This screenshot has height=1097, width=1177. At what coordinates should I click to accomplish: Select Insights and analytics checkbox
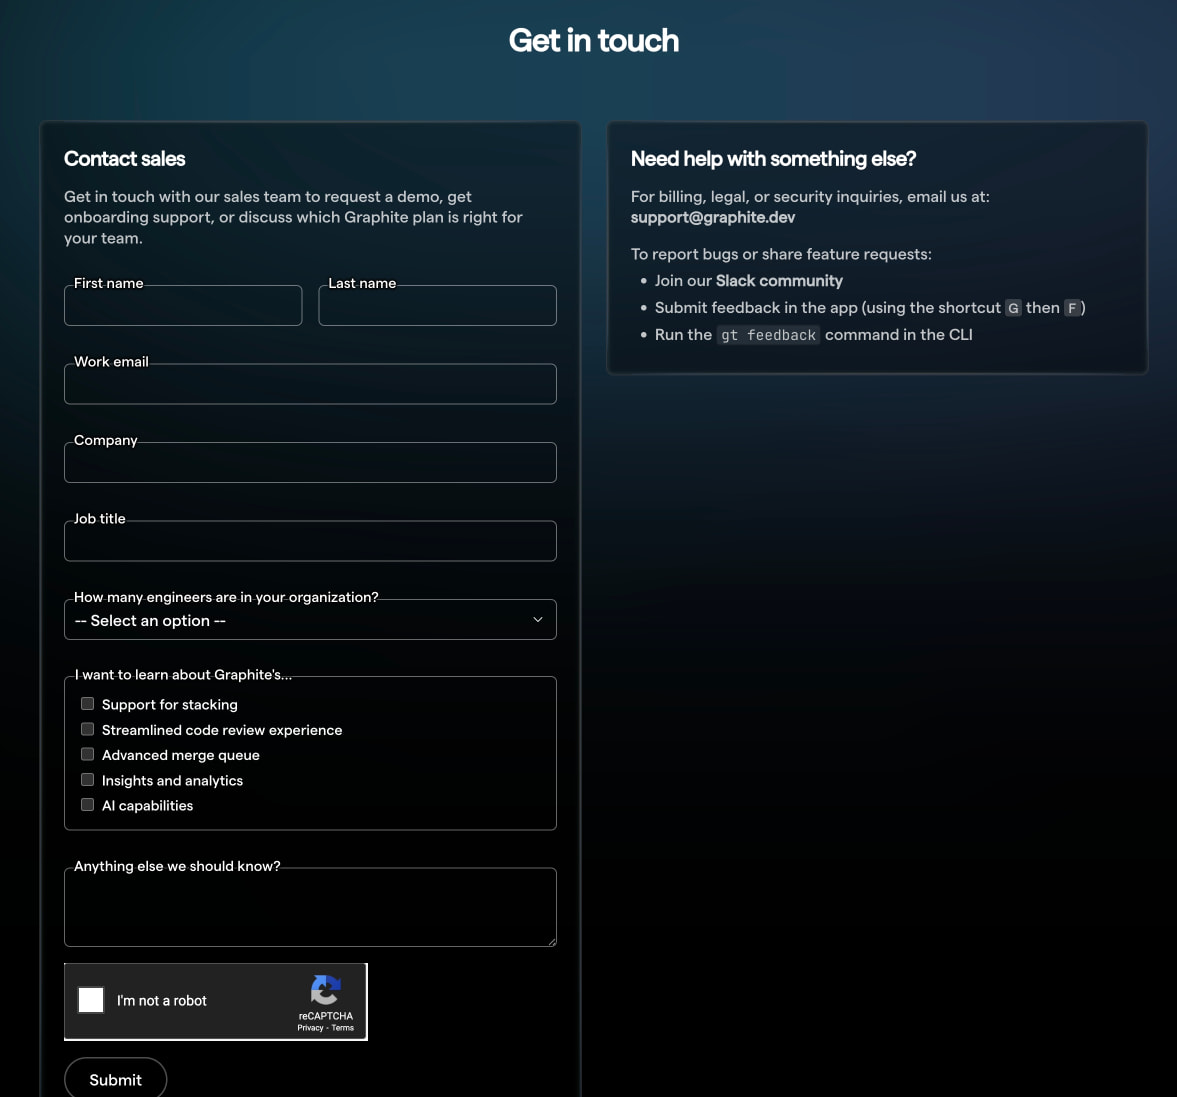click(x=88, y=779)
